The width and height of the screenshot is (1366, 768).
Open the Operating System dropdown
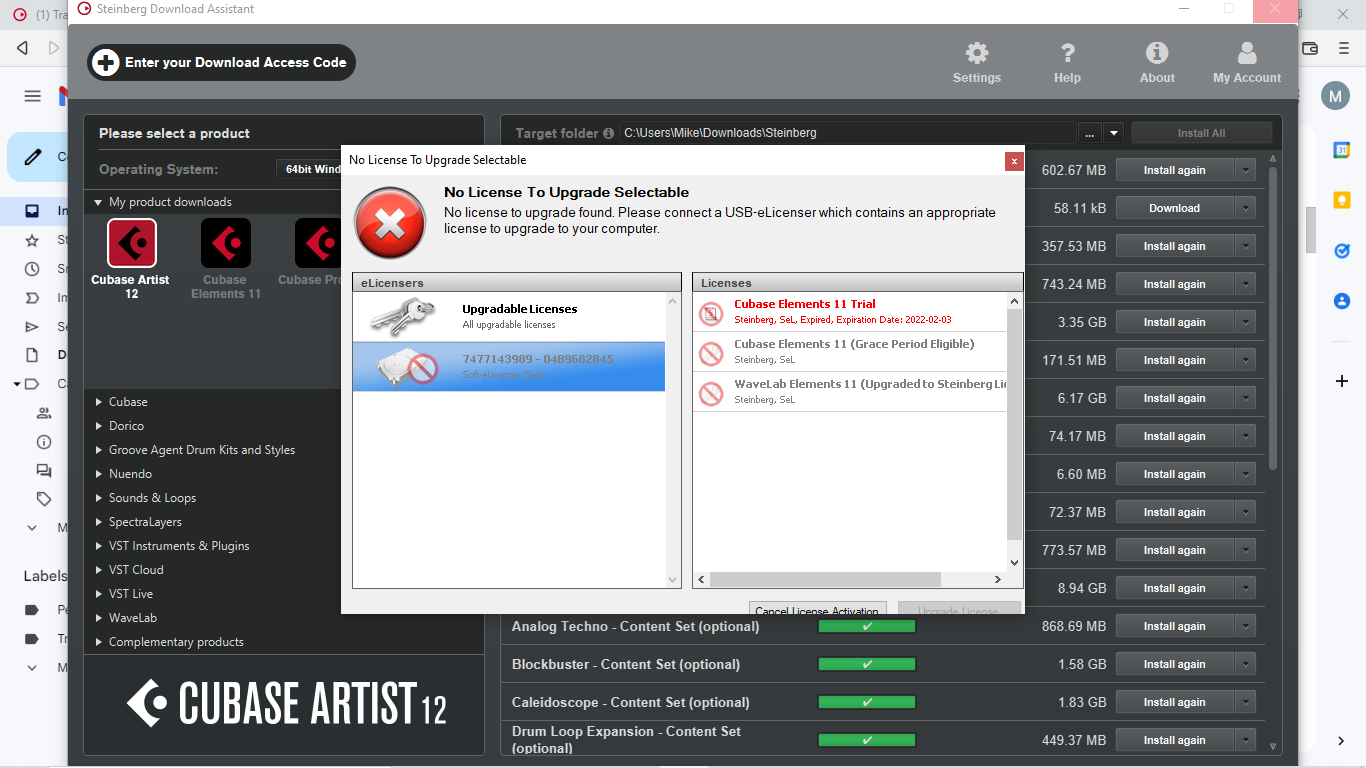tap(308, 169)
